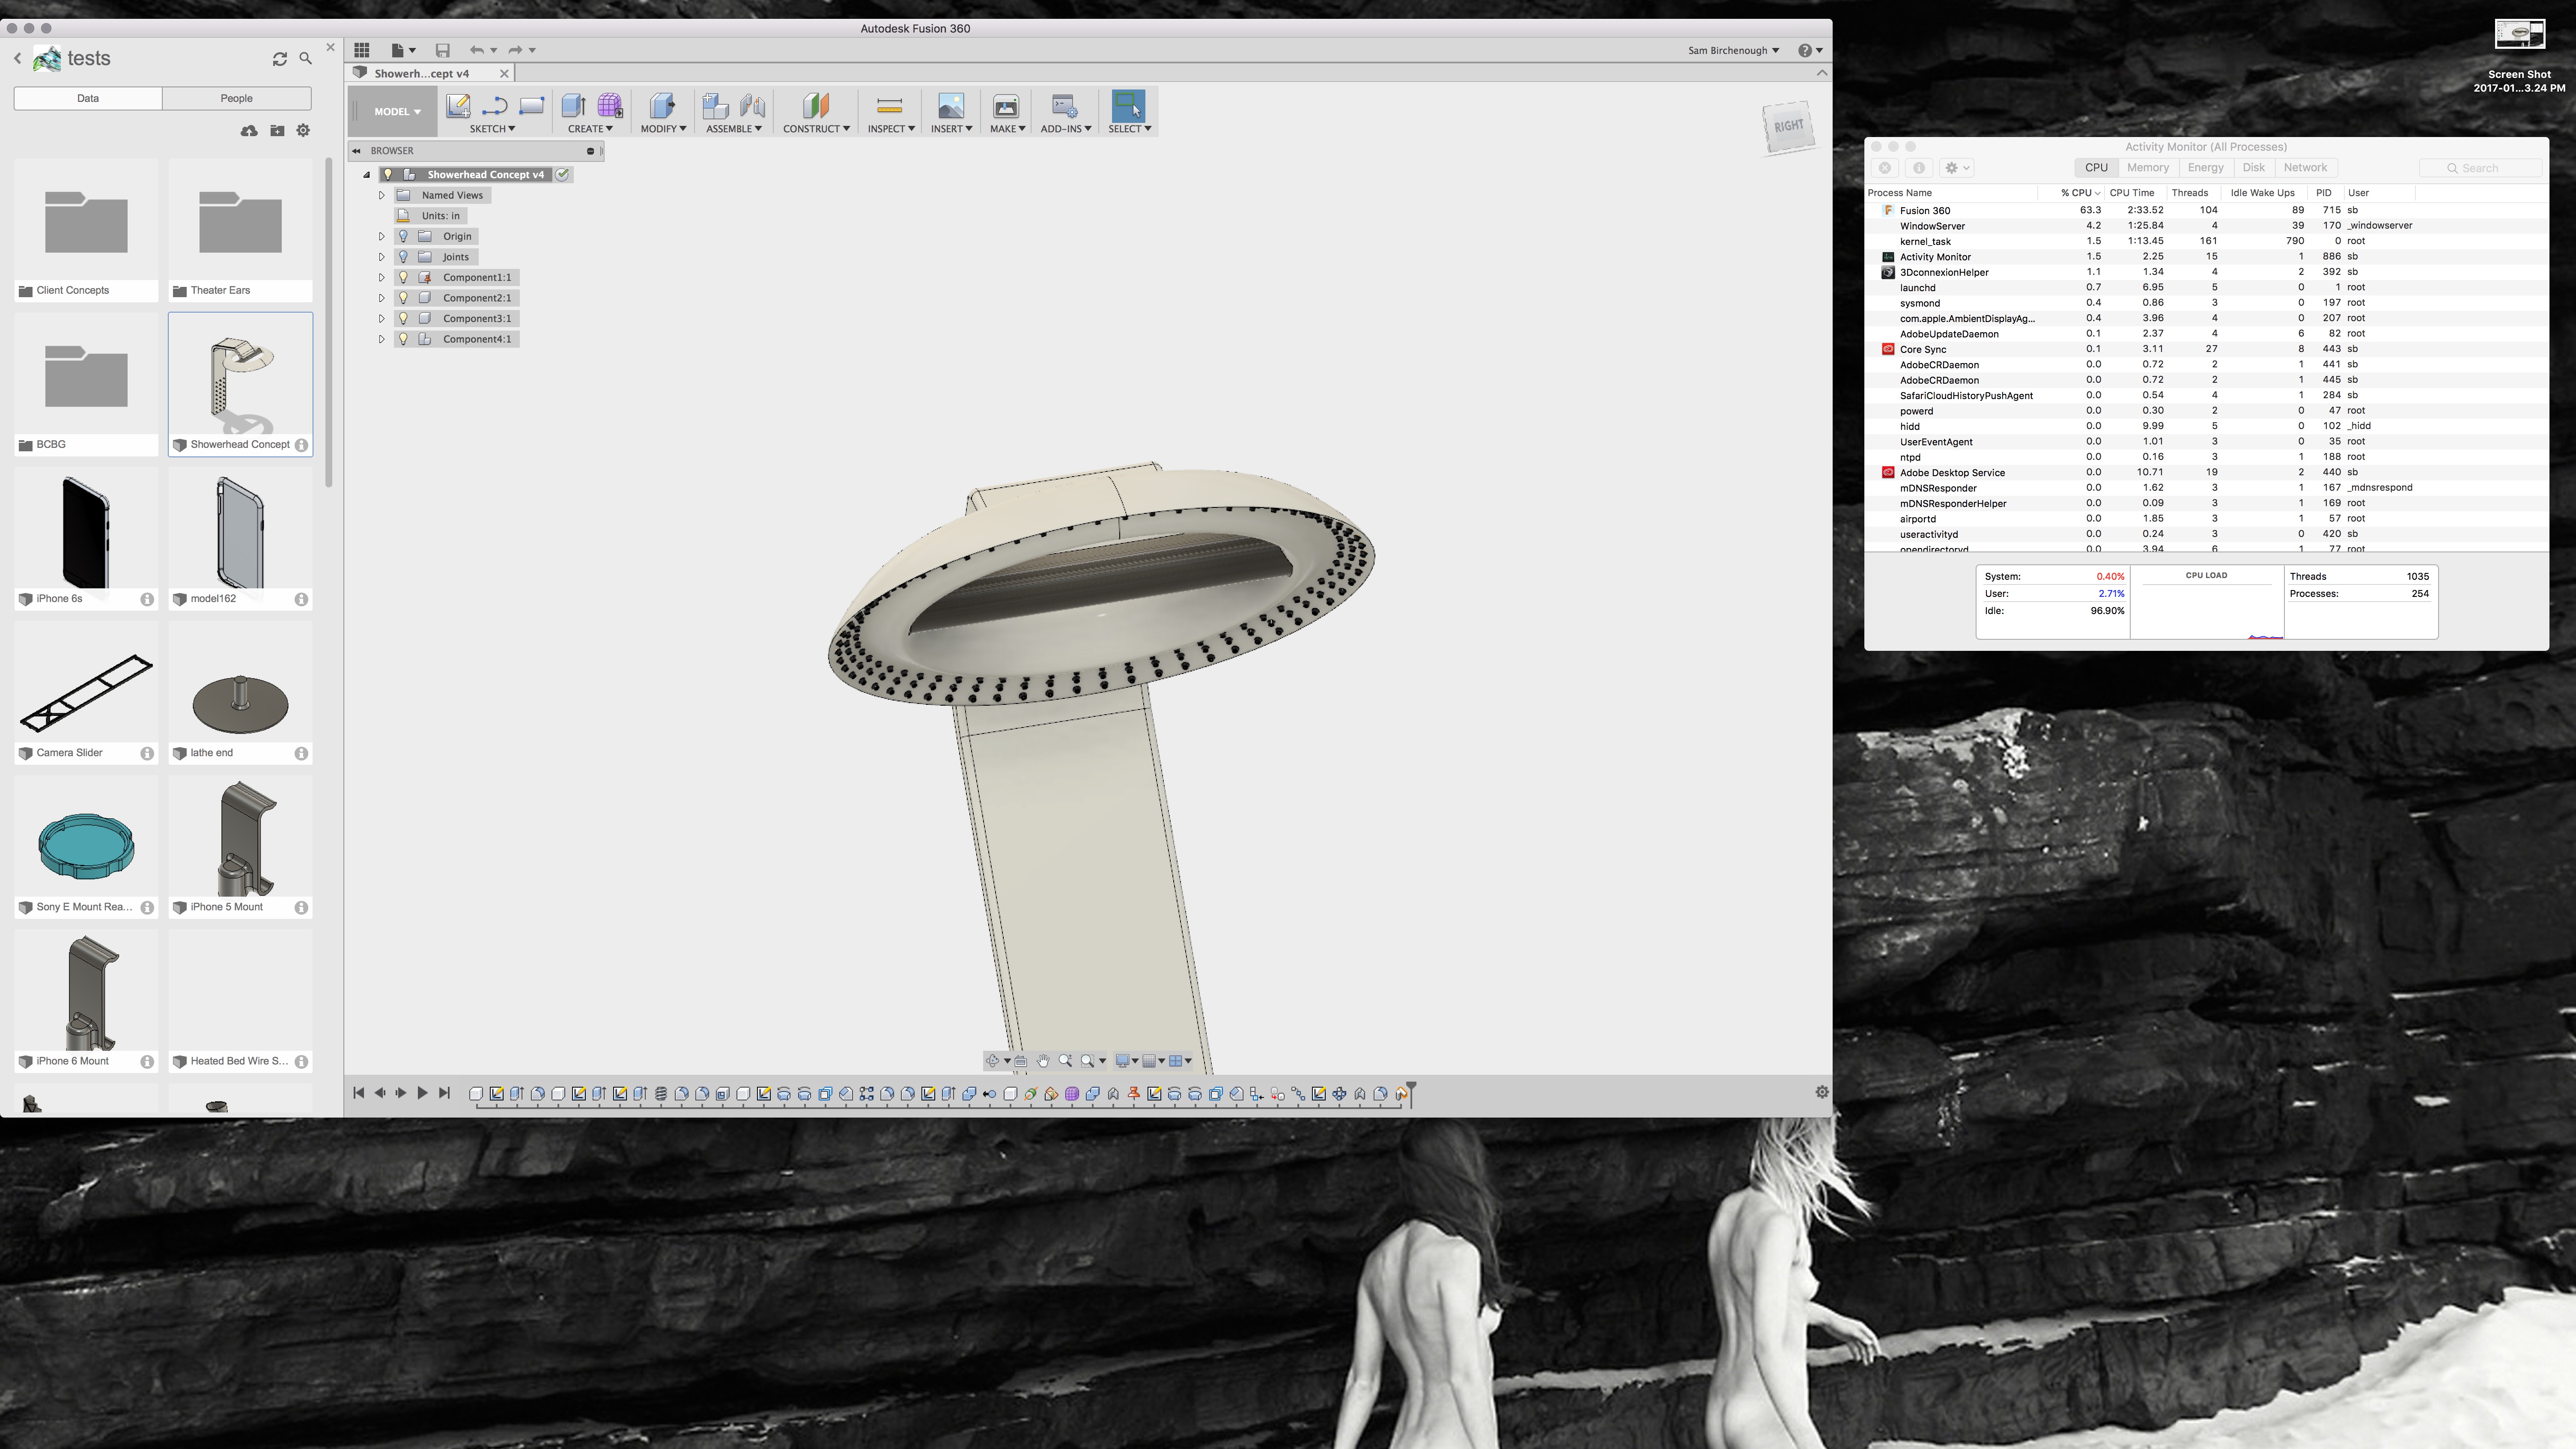
Task: Toggle the data panel grid icon
Action: (x=362, y=50)
